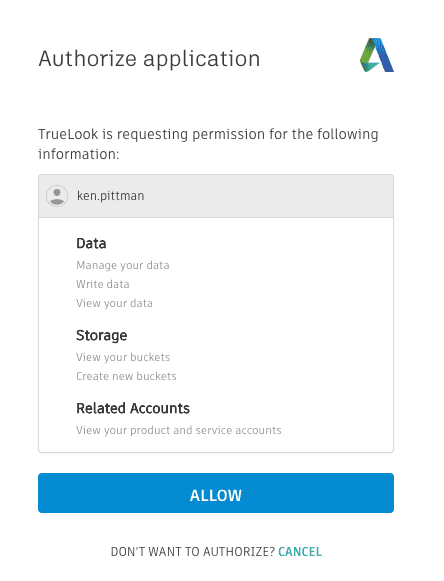Click the View your buckets permission
Viewport: 444px width, 581px height.
pyautogui.click(x=123, y=357)
